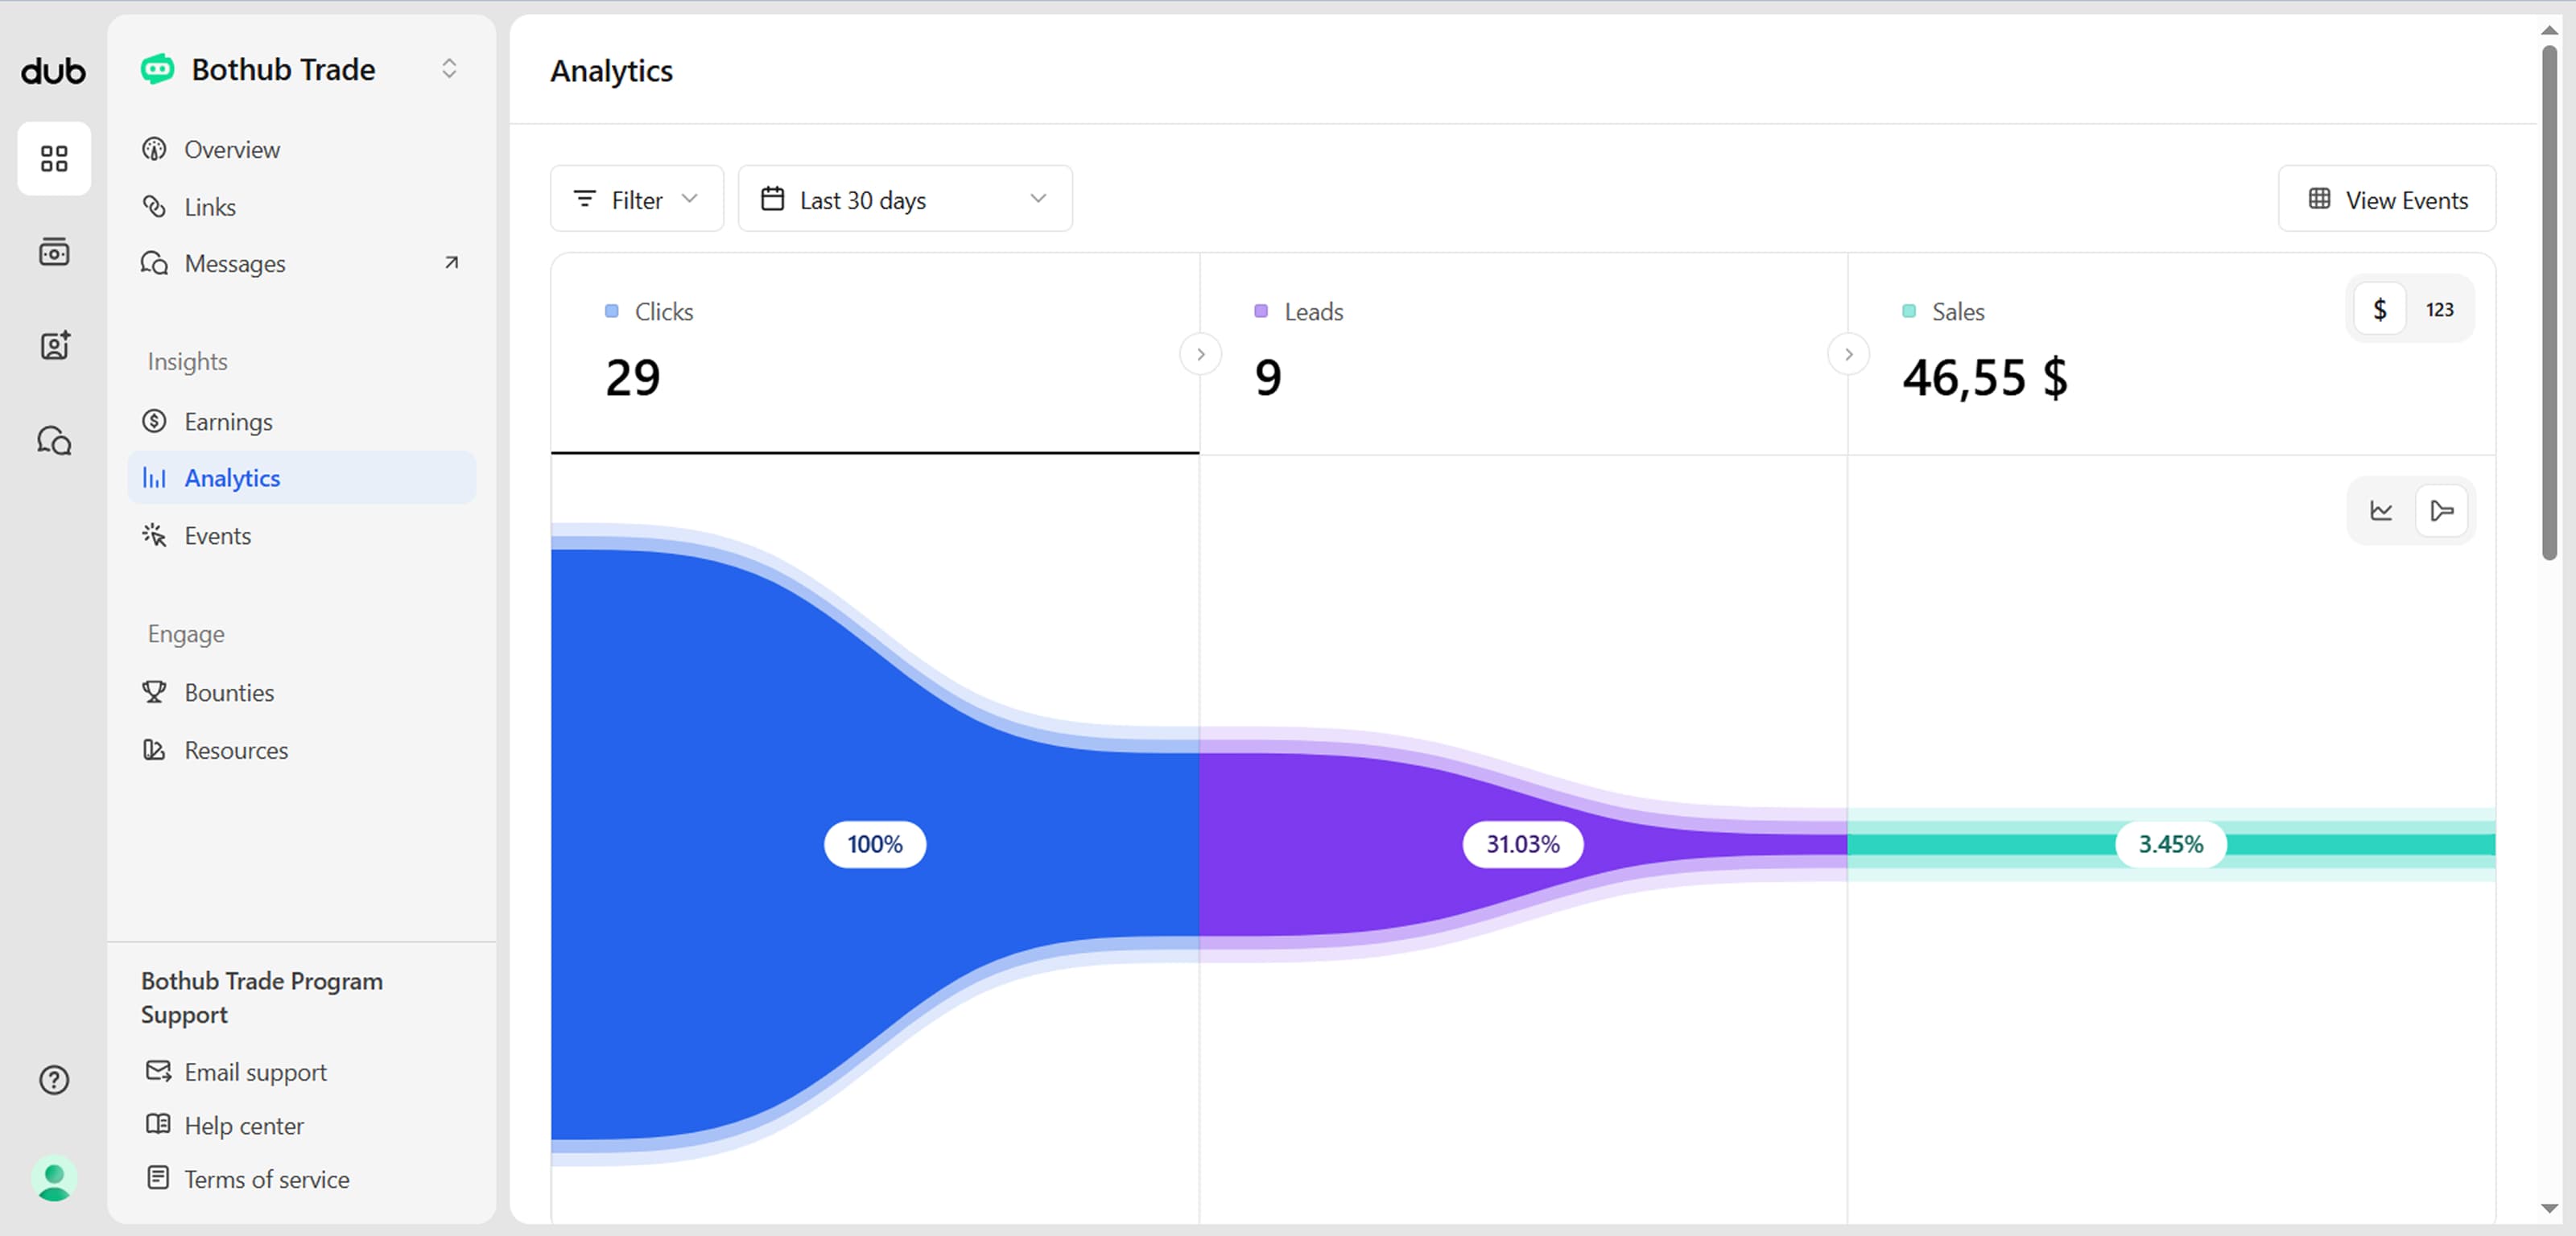The image size is (2576, 1236).
Task: Click the View Events button
Action: 2387,200
